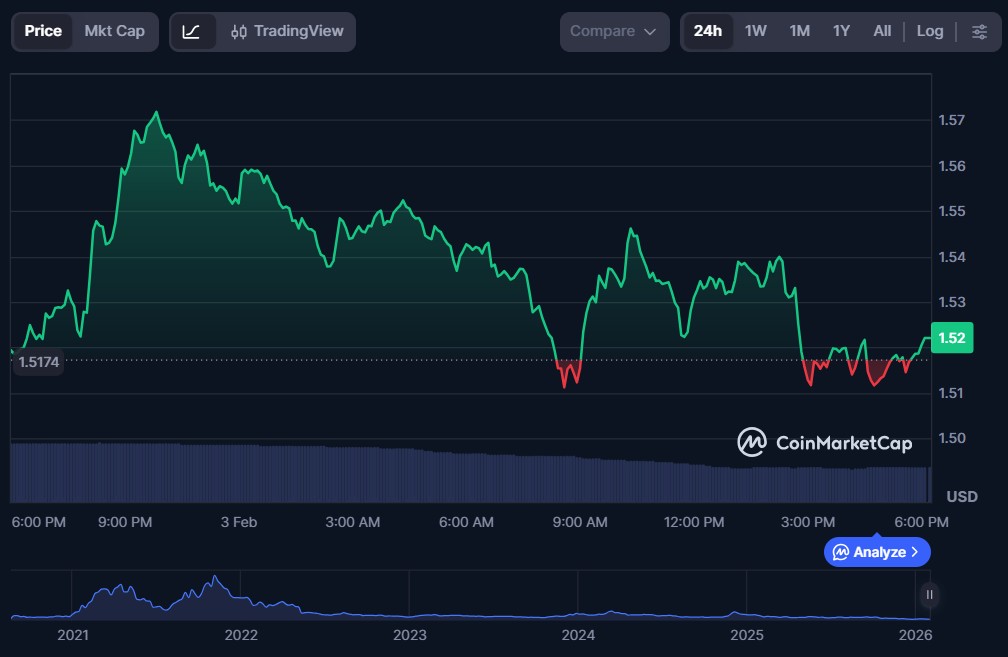
Task: Expand the Compare dropdown
Action: [x=614, y=32]
